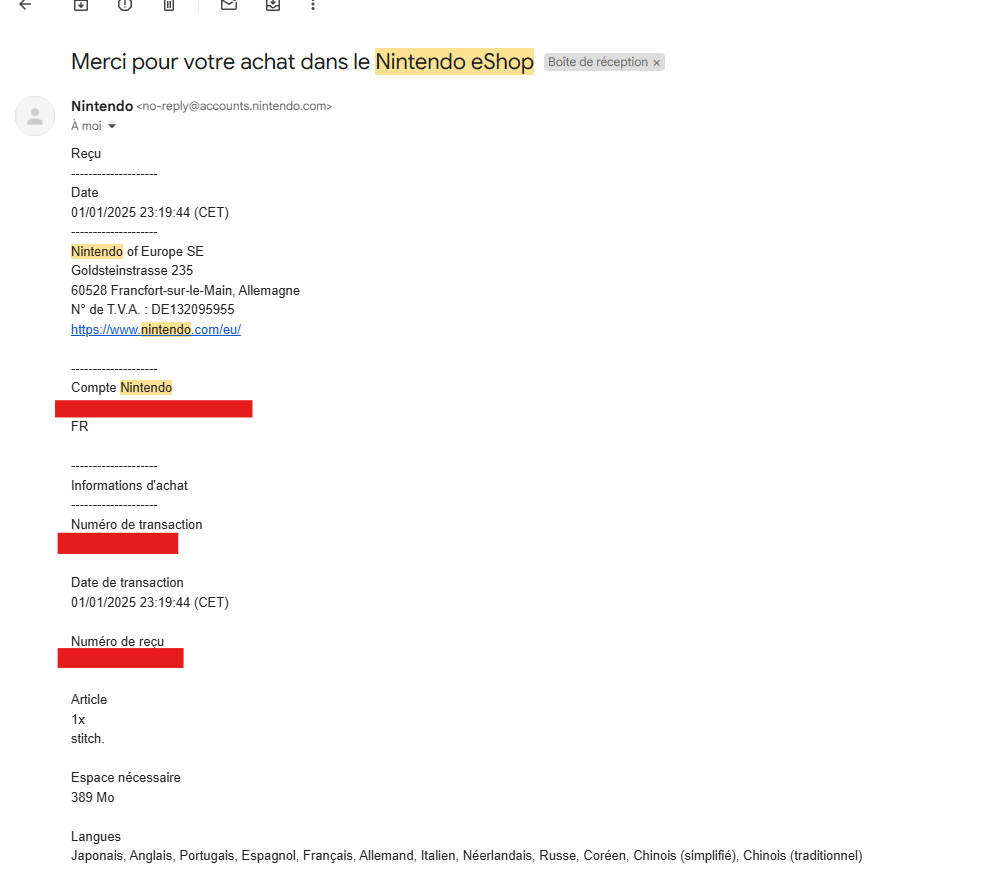Click the no-reply@accounts.nintendo.com address

tap(234, 106)
